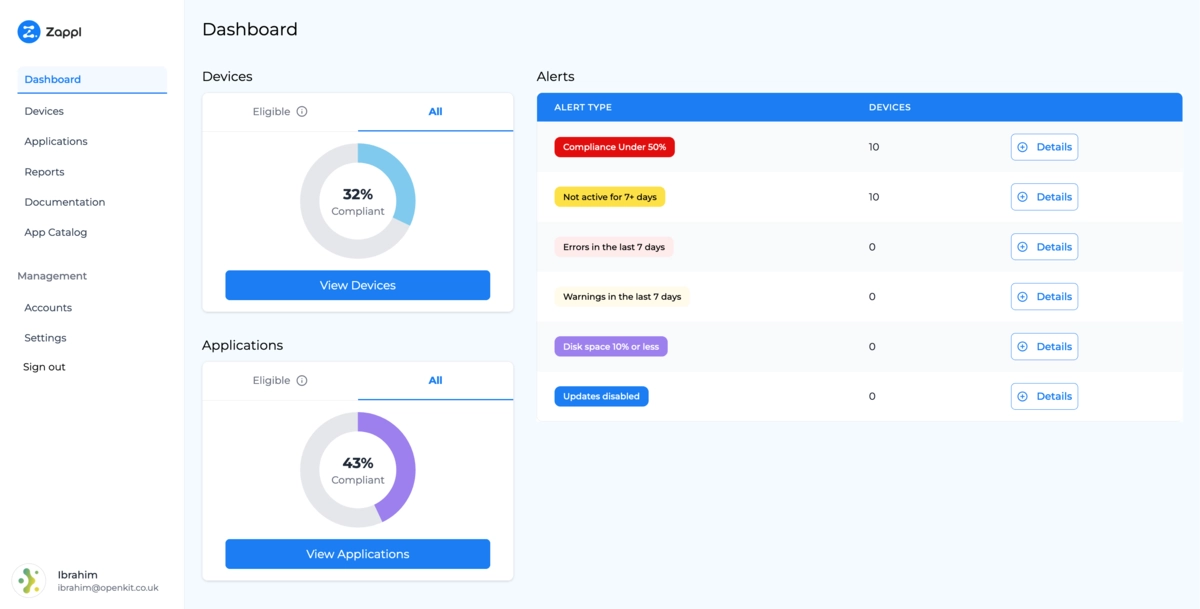Click plus icon in Compliance Under 50% row
This screenshot has height=609, width=1200.
coord(1022,147)
